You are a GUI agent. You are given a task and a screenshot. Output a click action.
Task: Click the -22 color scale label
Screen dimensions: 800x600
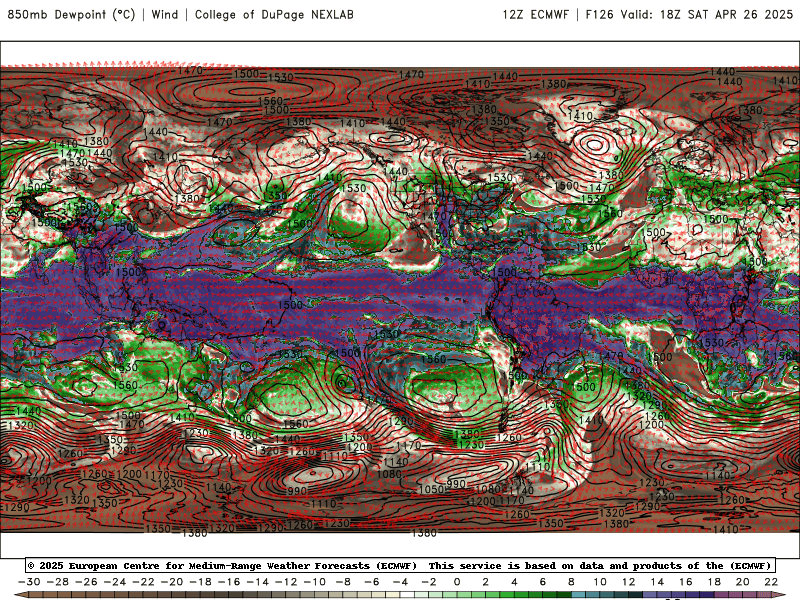pyautogui.click(x=143, y=582)
